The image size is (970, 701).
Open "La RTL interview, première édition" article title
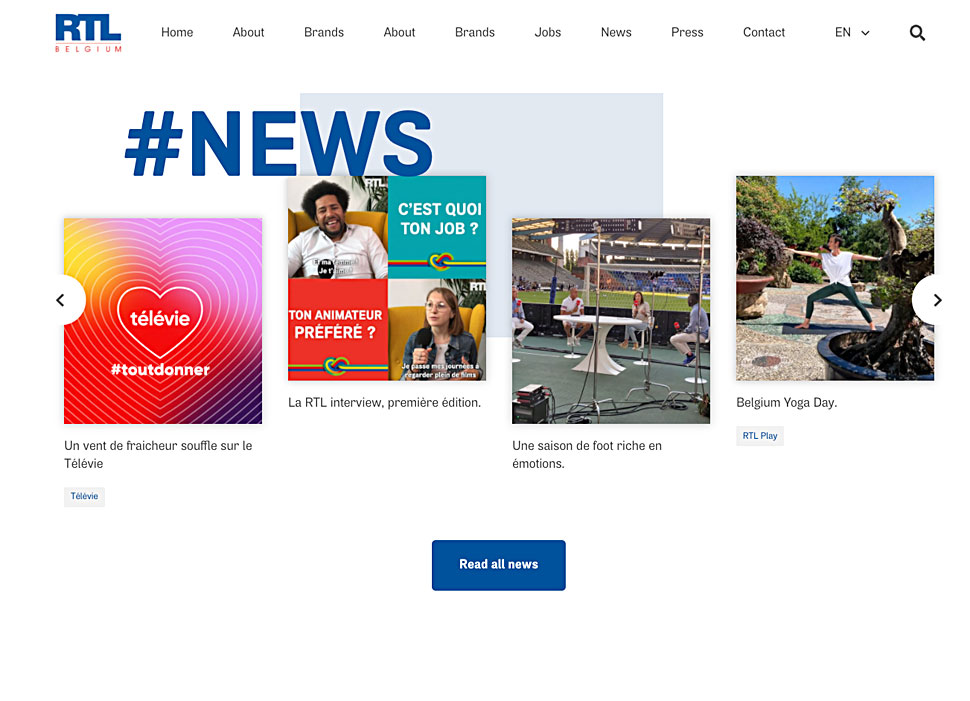(384, 403)
